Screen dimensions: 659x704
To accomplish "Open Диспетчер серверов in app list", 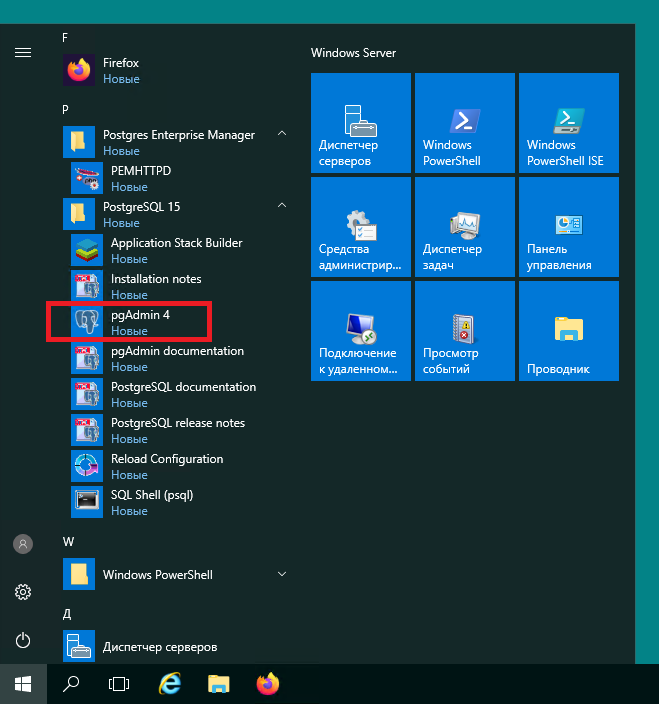I will [175, 646].
